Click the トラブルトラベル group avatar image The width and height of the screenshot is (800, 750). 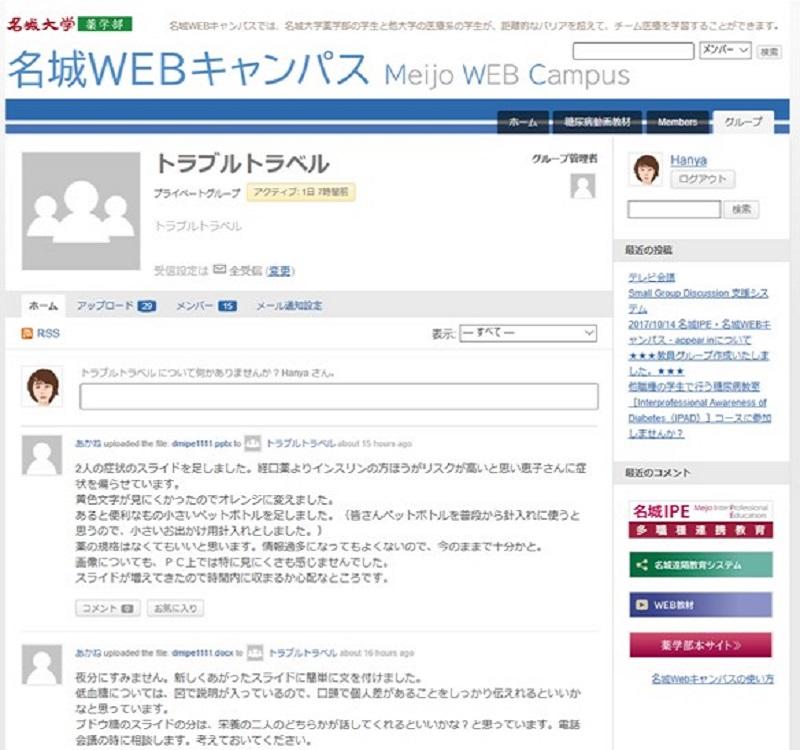(81, 211)
